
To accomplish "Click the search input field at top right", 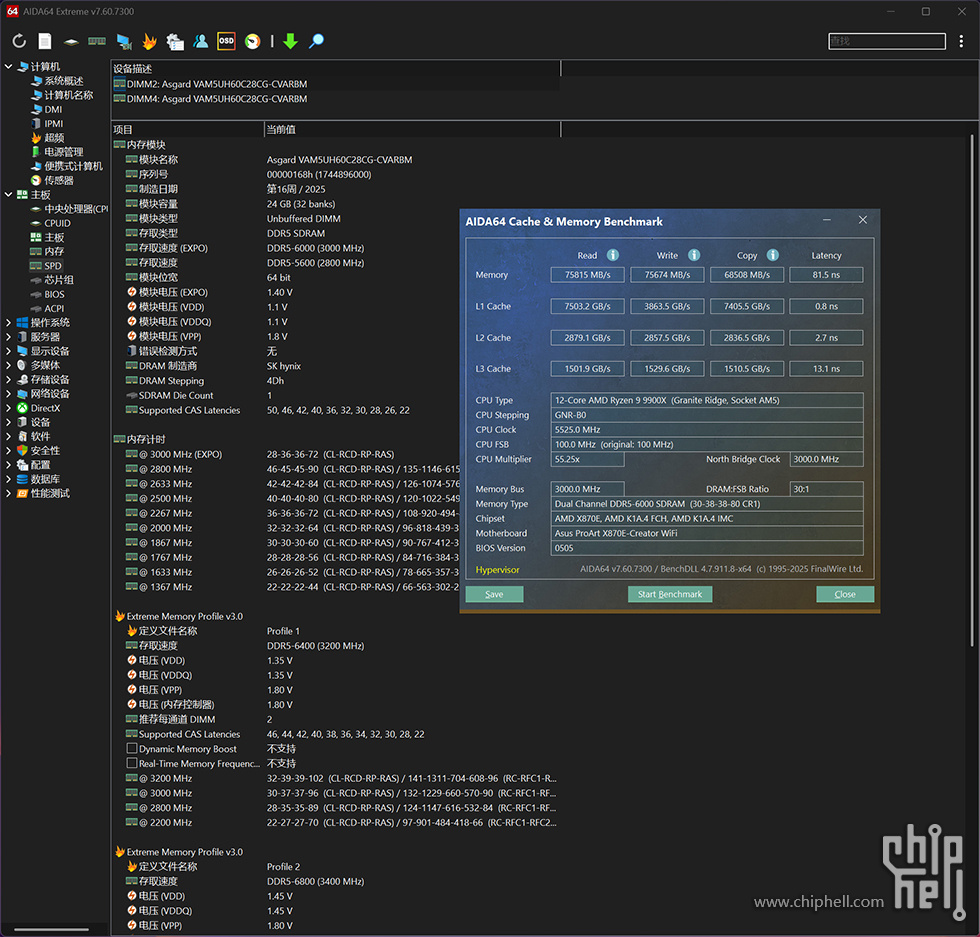I will (887, 41).
